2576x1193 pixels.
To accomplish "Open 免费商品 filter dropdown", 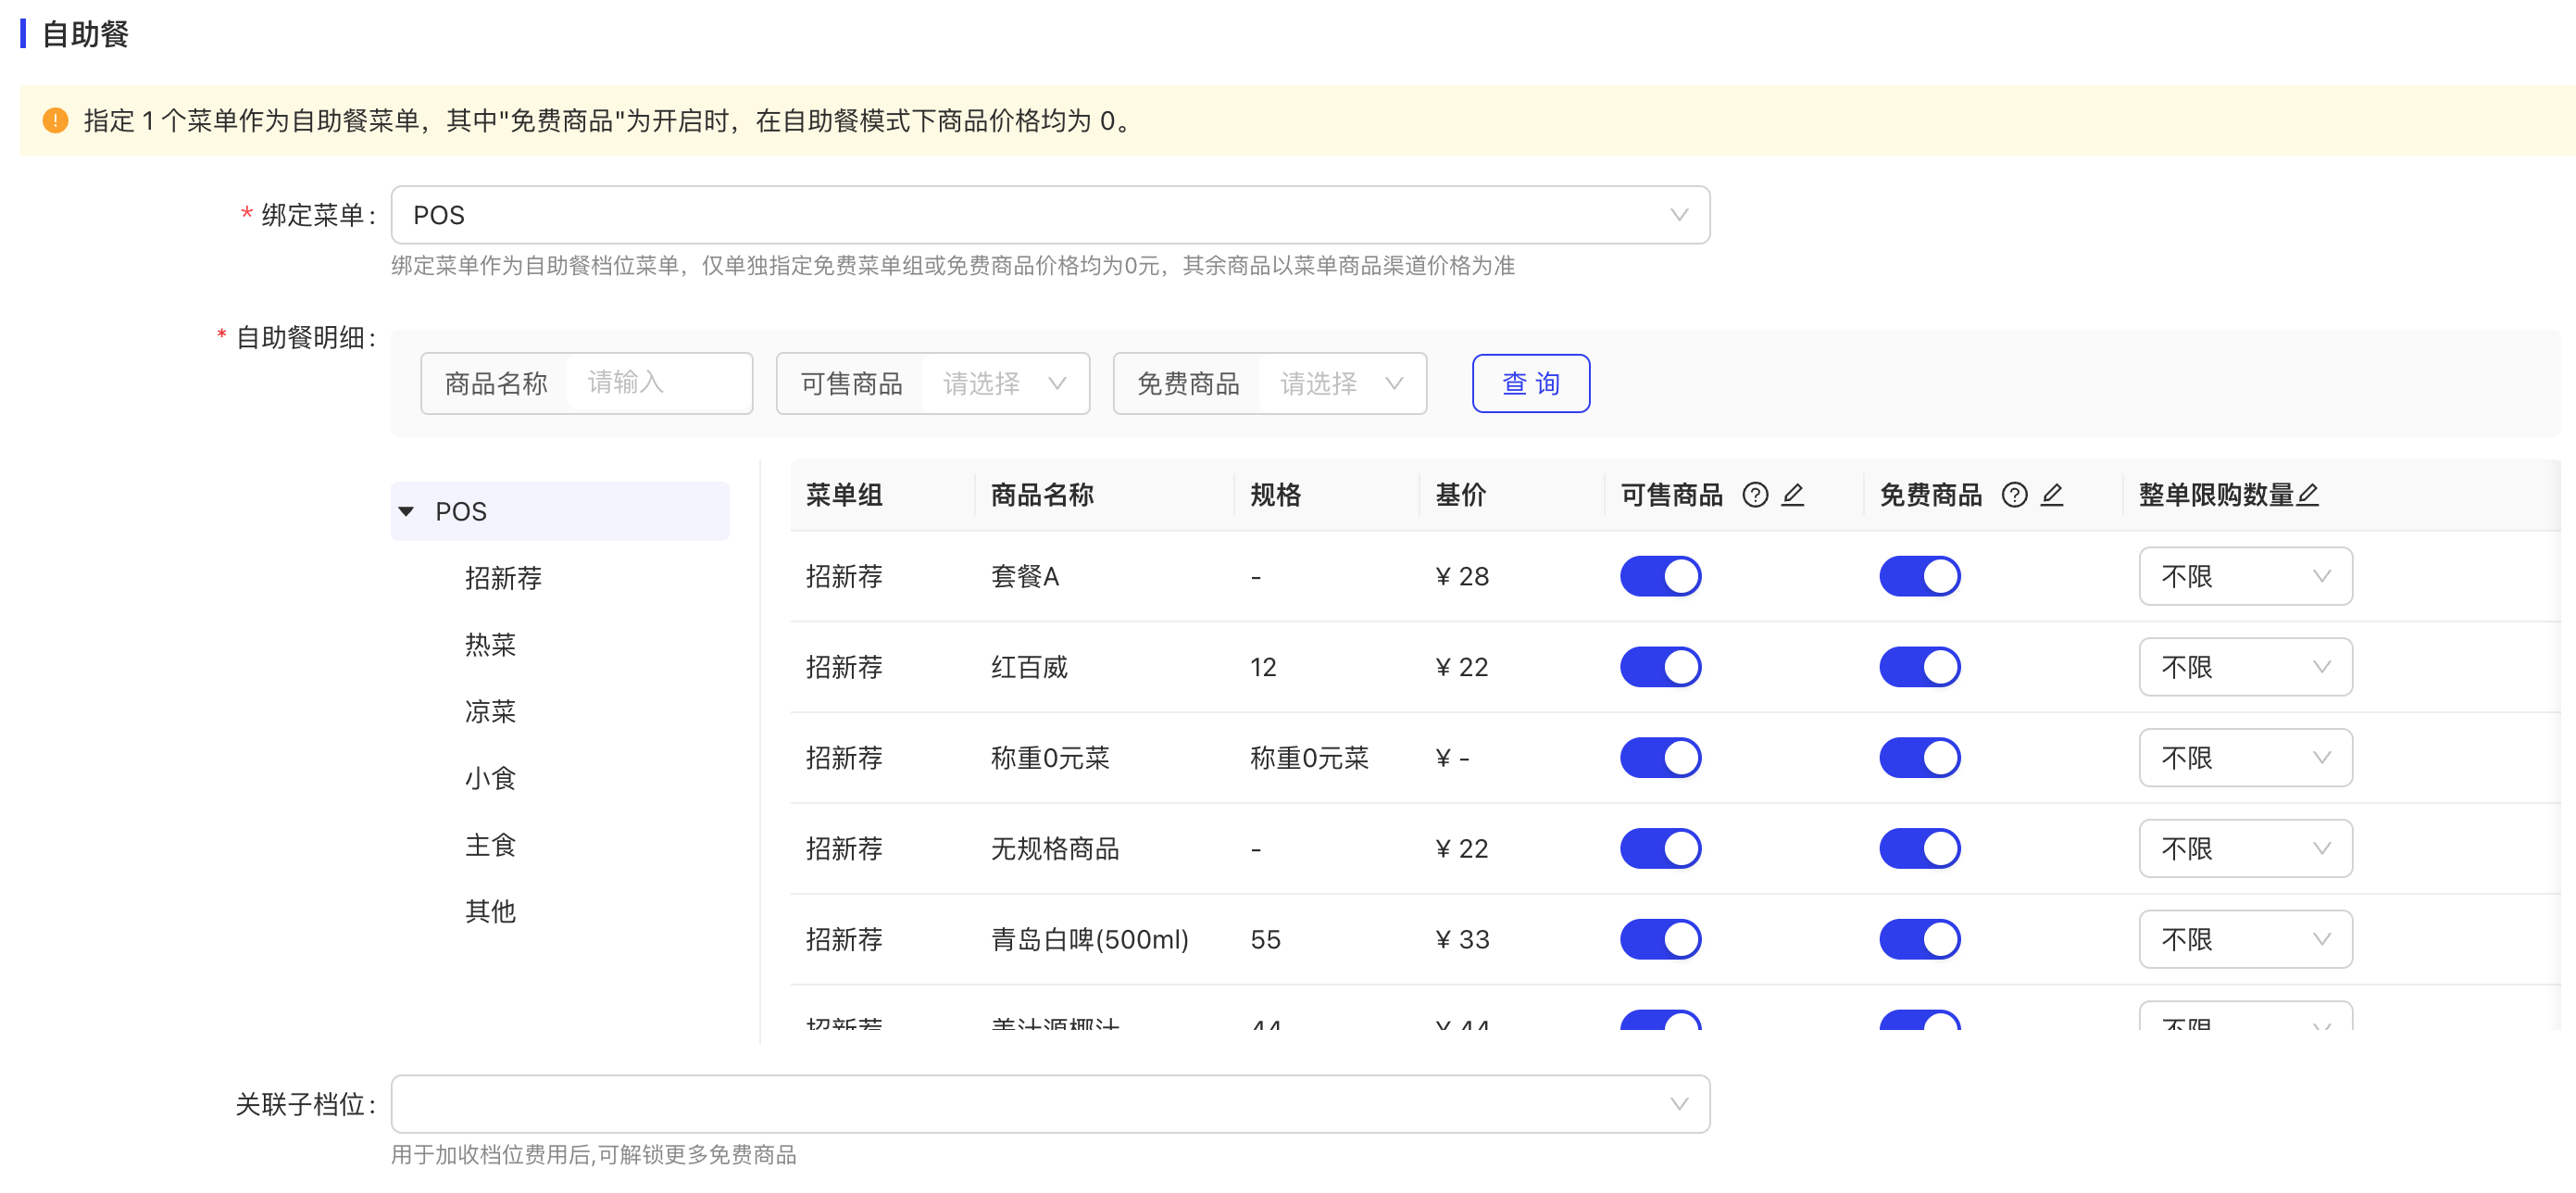I will point(1340,384).
